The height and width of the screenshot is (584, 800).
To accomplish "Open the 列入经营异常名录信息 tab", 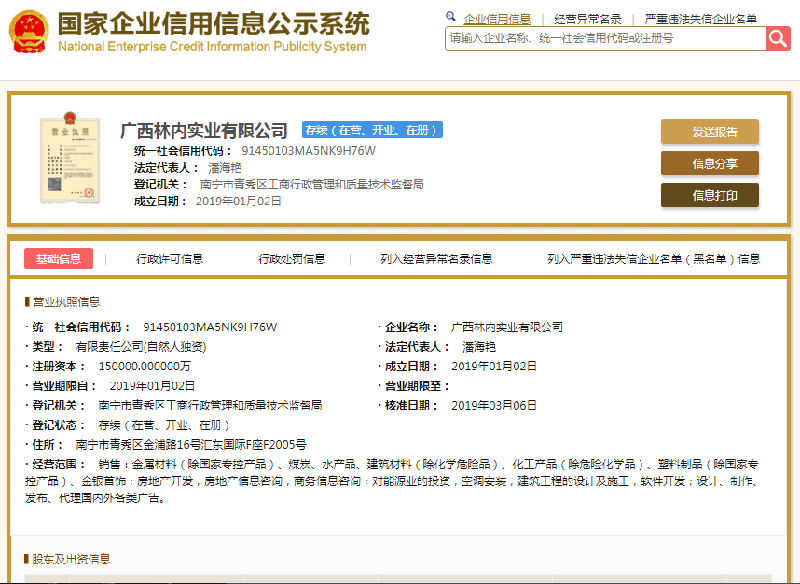I will tap(436, 259).
